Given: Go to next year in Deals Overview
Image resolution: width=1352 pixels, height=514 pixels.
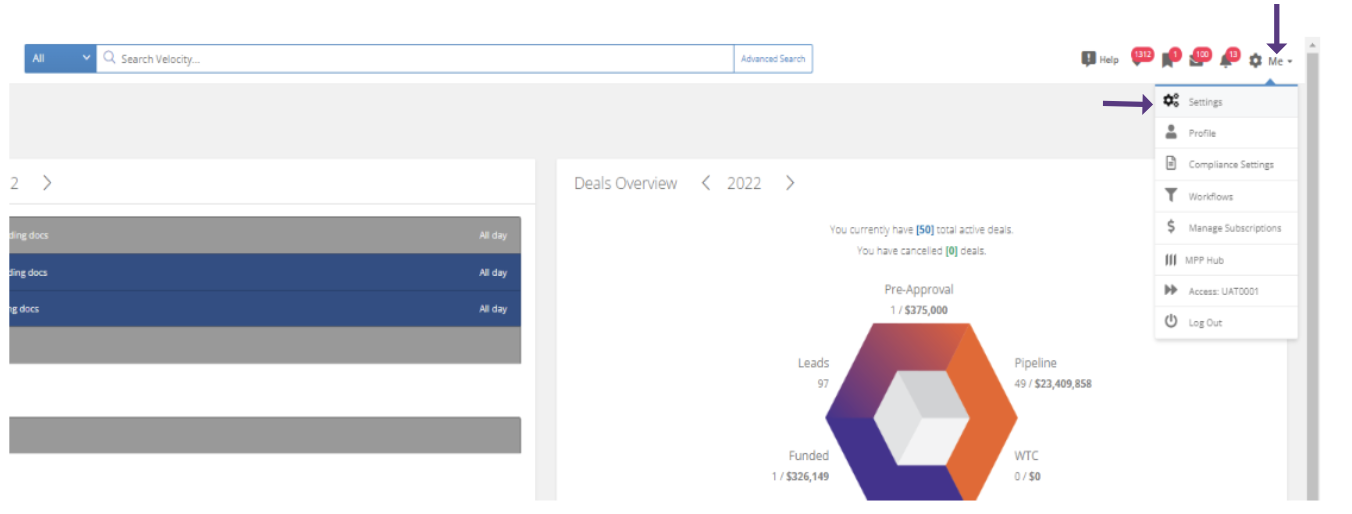Looking at the screenshot, I should point(790,183).
